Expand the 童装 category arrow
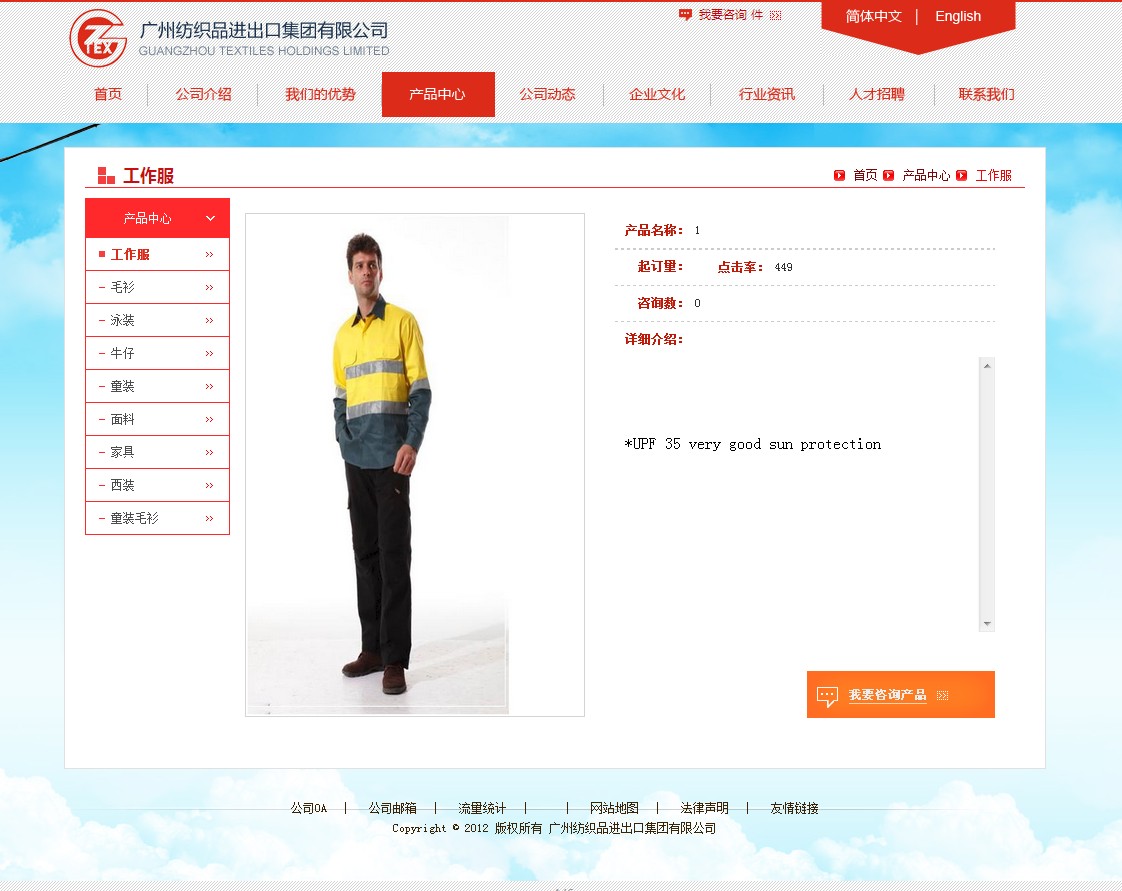Screen dimensions: 1122x891 [x=209, y=387]
